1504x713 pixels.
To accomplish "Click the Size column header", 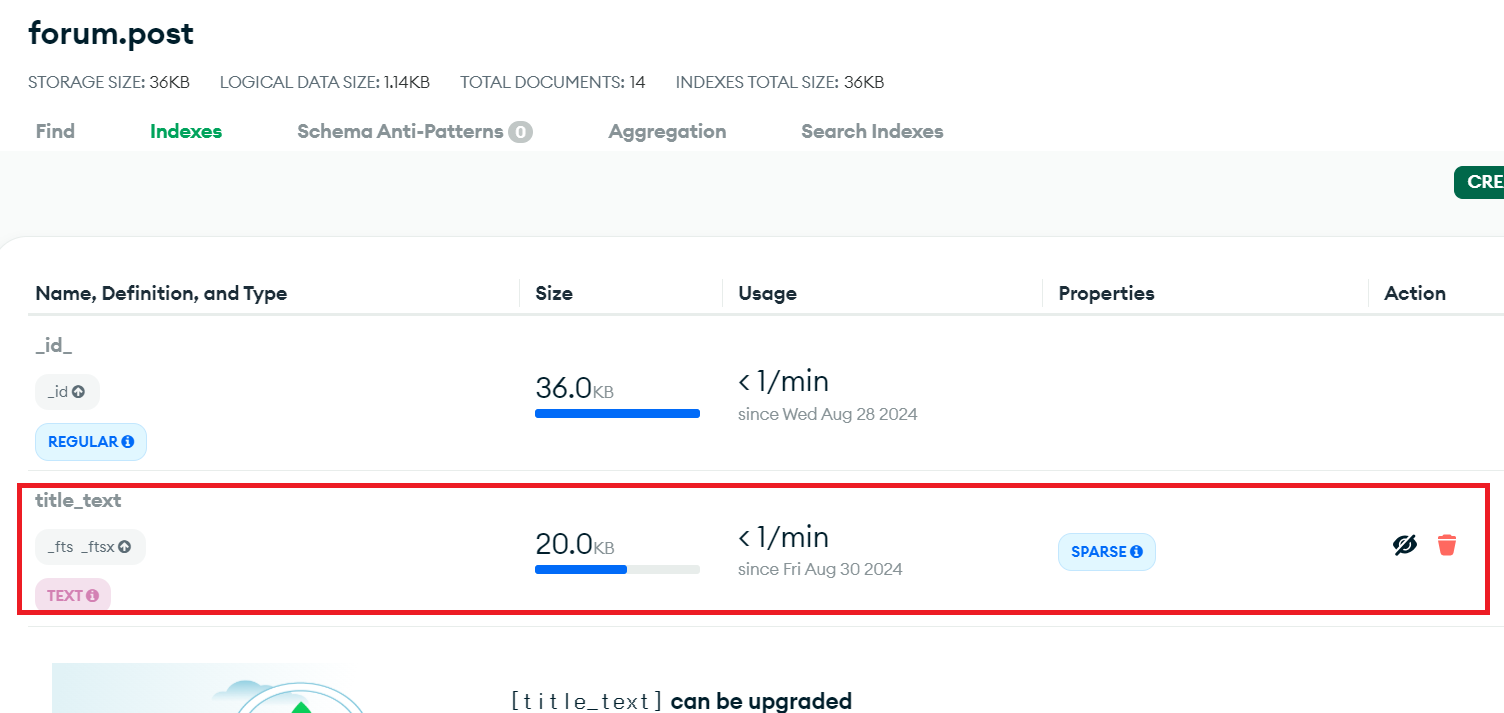I will (554, 293).
